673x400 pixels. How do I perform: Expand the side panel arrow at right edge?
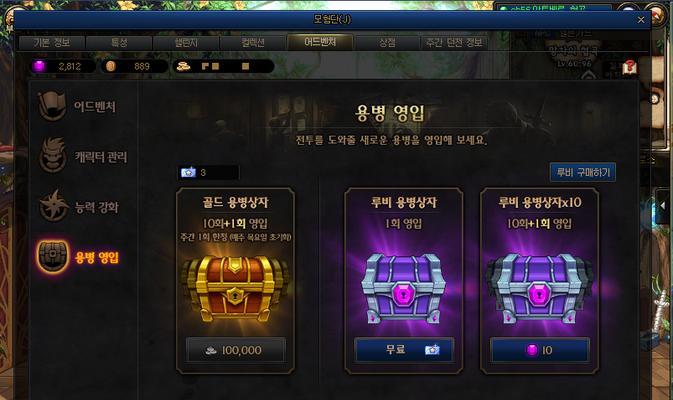coord(663,206)
